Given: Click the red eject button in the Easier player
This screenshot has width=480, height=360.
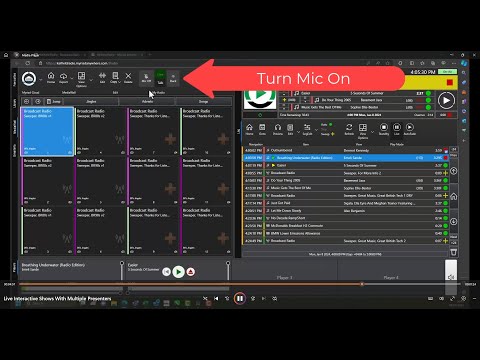Looking at the screenshot, I should point(191,272).
